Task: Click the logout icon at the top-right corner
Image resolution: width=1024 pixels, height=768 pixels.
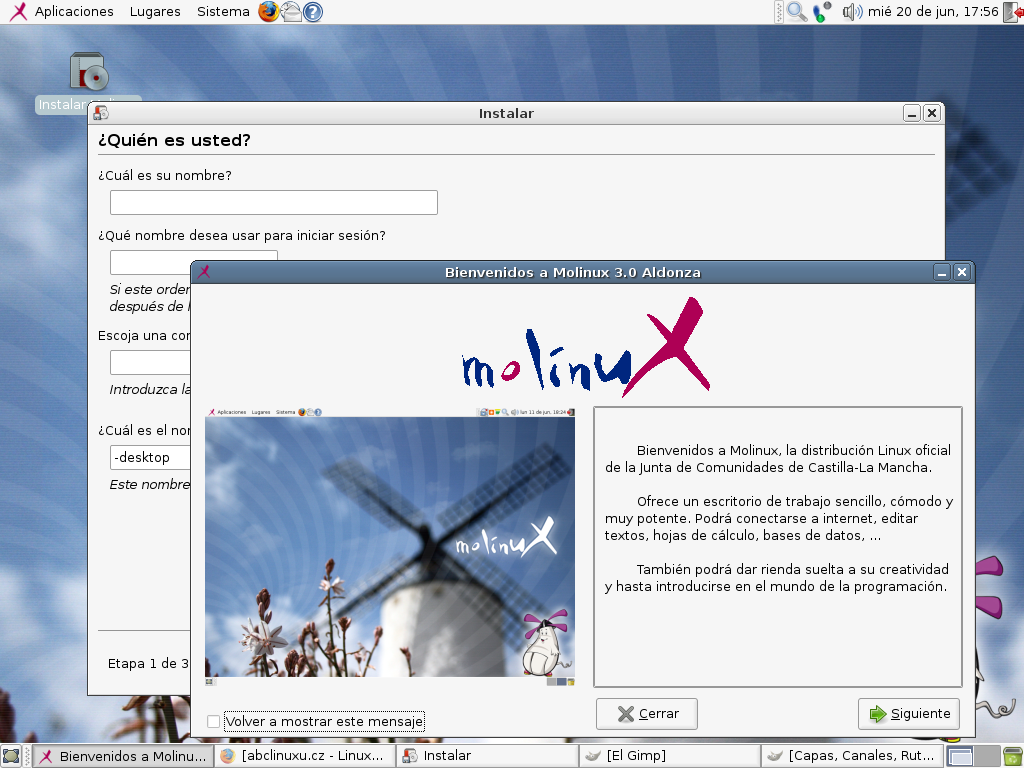Action: [x=1013, y=12]
